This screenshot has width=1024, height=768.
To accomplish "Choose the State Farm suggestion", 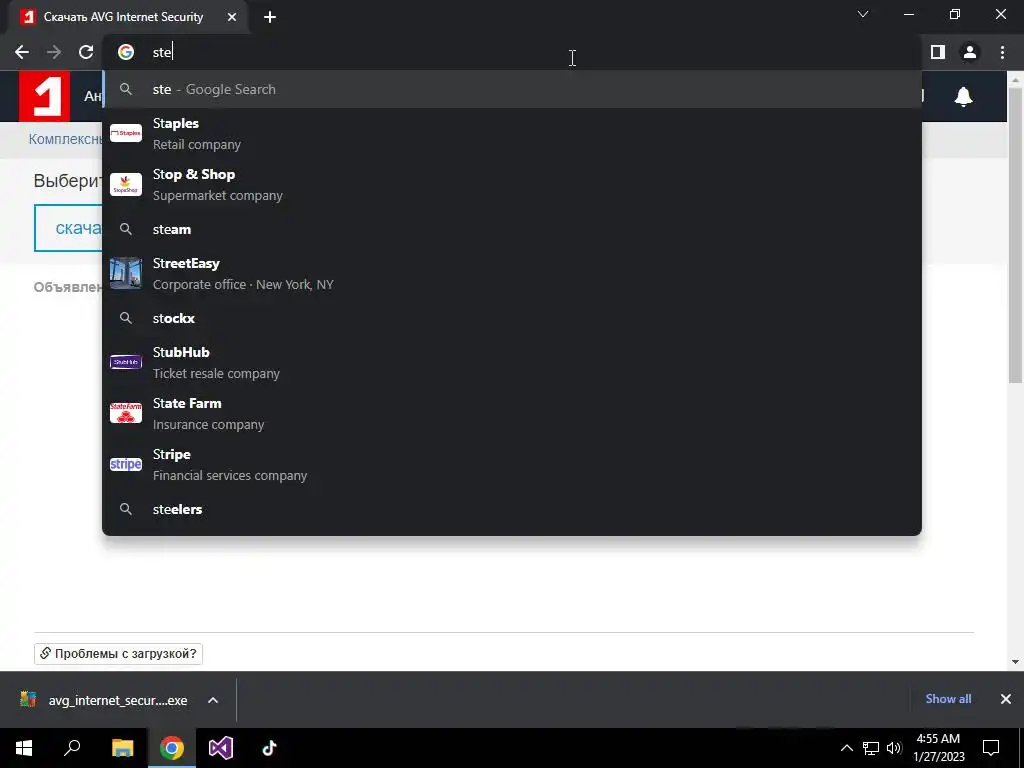I will click(512, 413).
